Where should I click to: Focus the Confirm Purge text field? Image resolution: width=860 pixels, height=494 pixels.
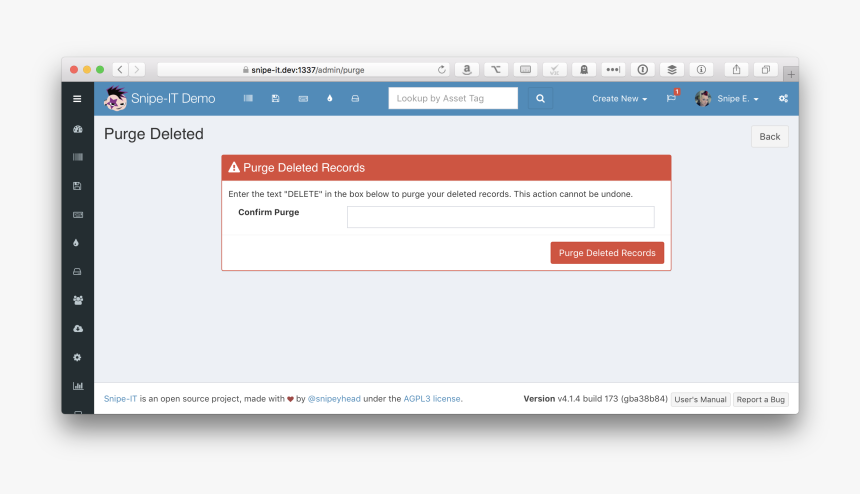pos(501,217)
